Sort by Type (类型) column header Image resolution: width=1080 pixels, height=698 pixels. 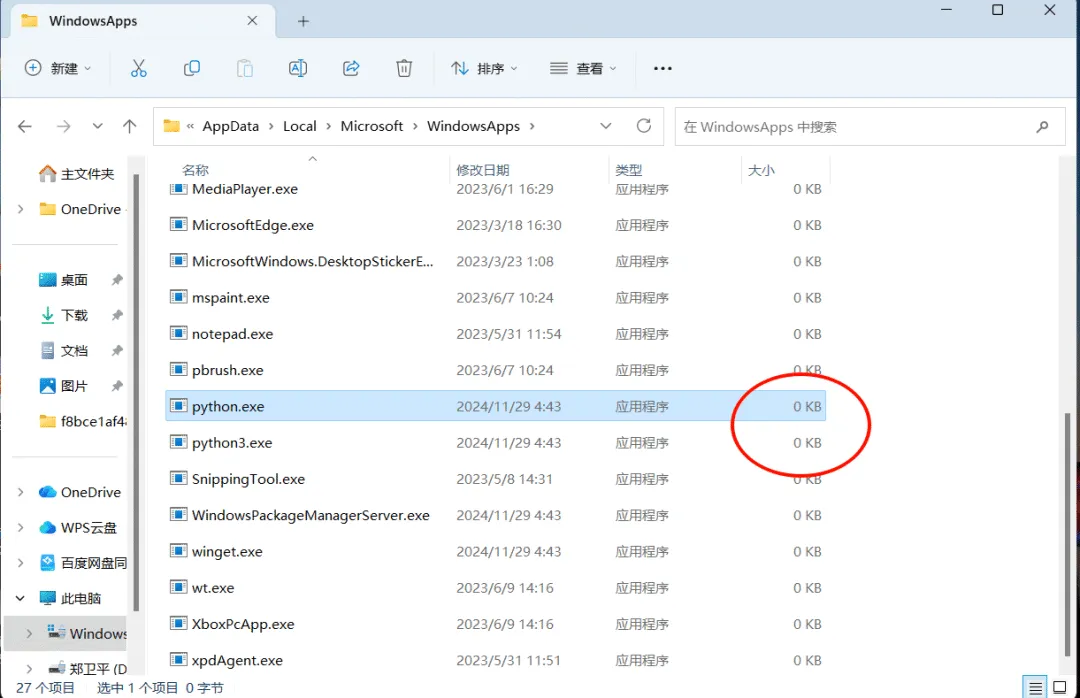click(628, 170)
